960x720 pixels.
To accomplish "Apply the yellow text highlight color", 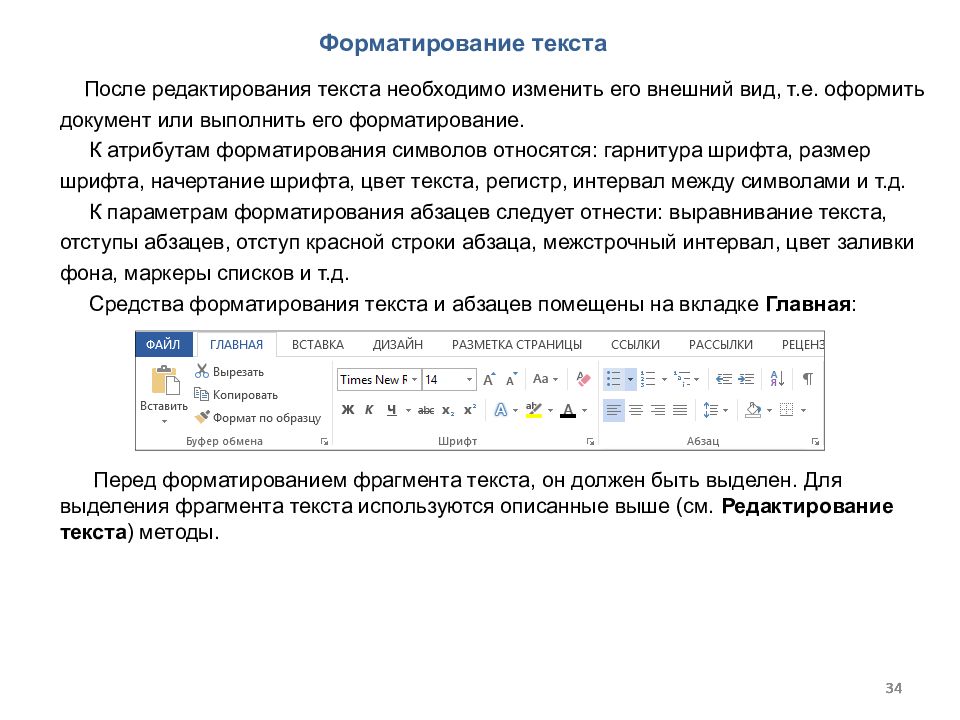I will coord(534,410).
